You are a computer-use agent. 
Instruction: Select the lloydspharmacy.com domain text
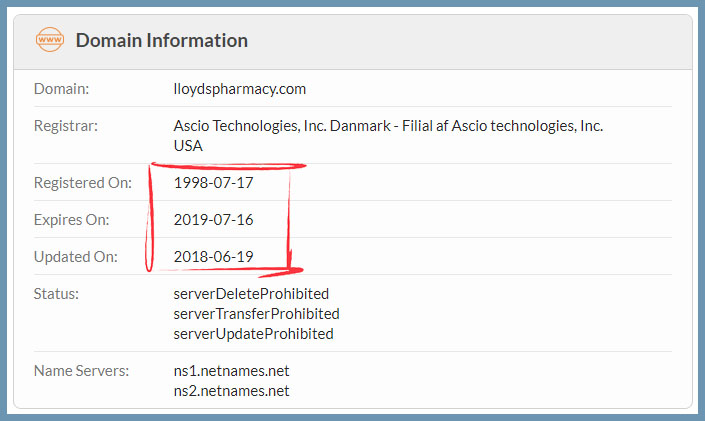click(240, 89)
